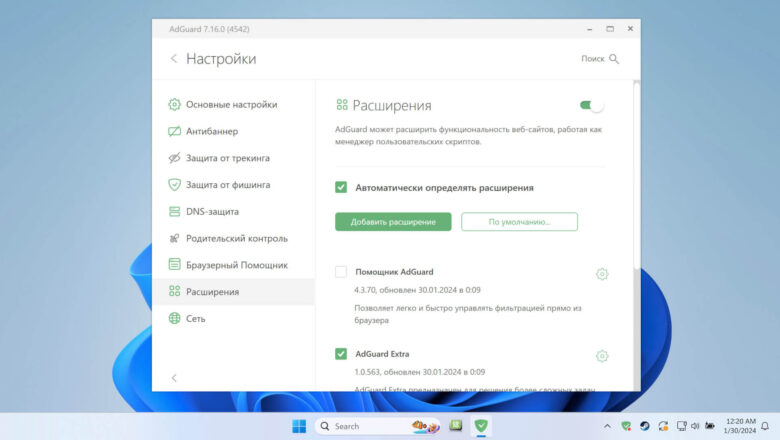Click the AdGuard Extra title
Image resolution: width=780 pixels, height=440 pixels.
pyautogui.click(x=382, y=354)
